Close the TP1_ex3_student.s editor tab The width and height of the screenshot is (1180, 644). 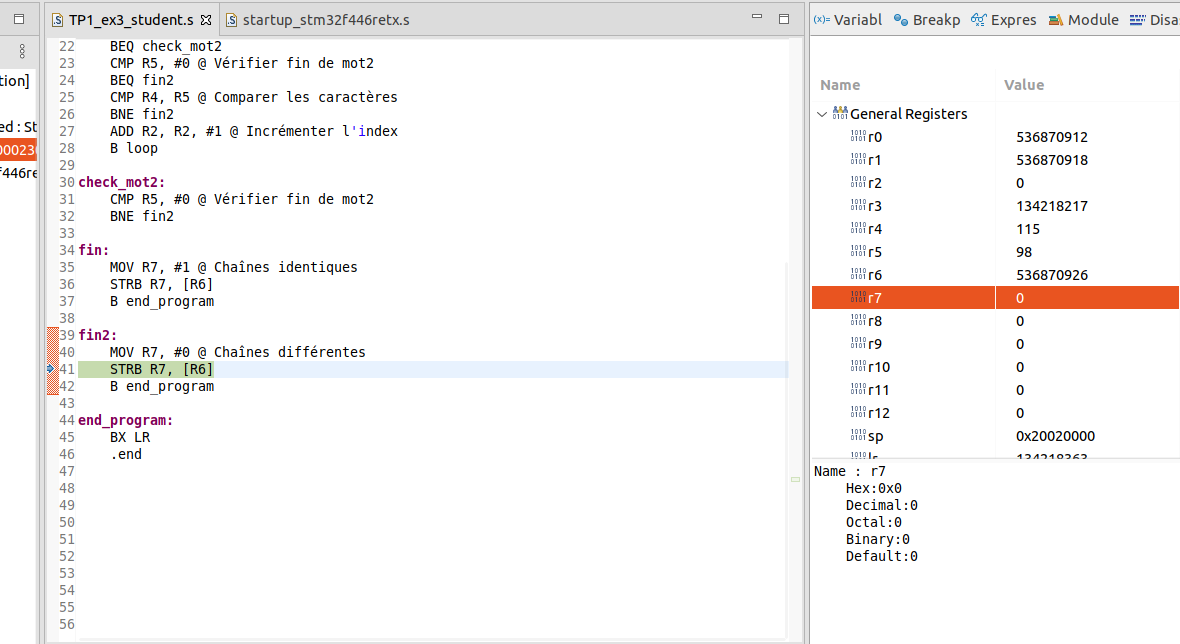[x=206, y=20]
